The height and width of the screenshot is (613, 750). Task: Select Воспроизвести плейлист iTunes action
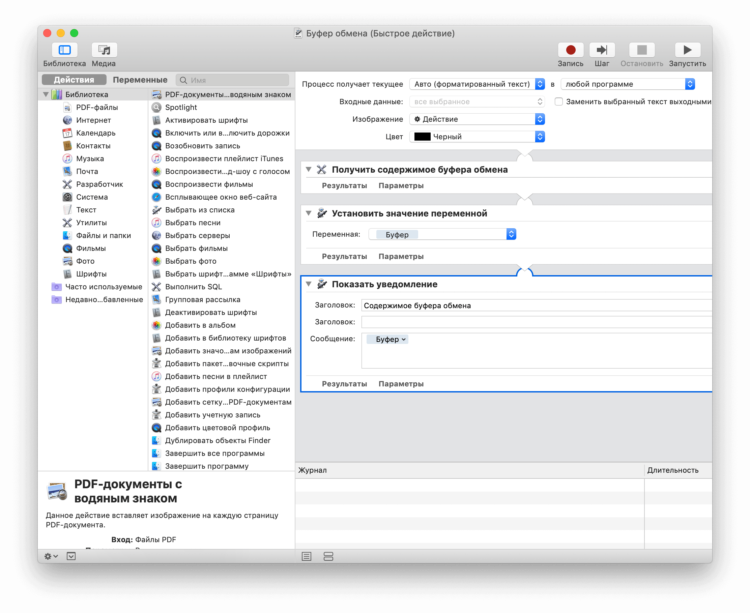224,159
